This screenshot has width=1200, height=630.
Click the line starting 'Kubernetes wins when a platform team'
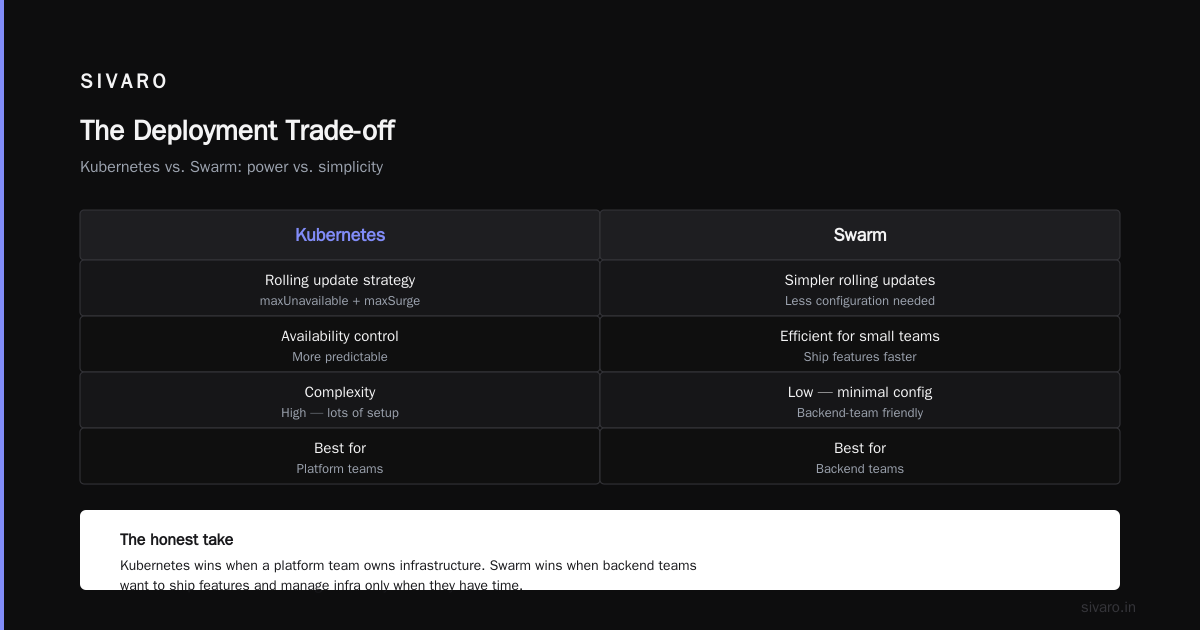408,566
